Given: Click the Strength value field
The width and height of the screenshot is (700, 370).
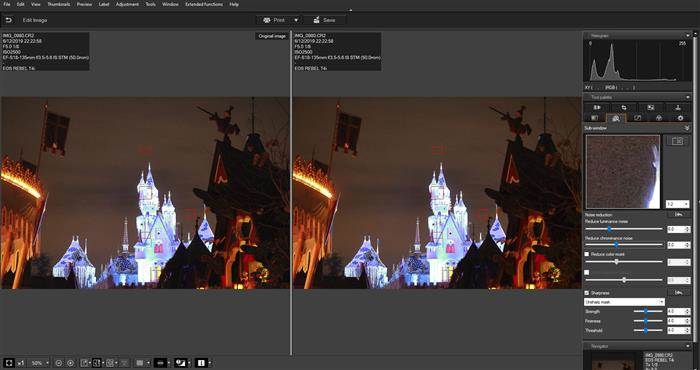Looking at the screenshot, I should 679,311.
